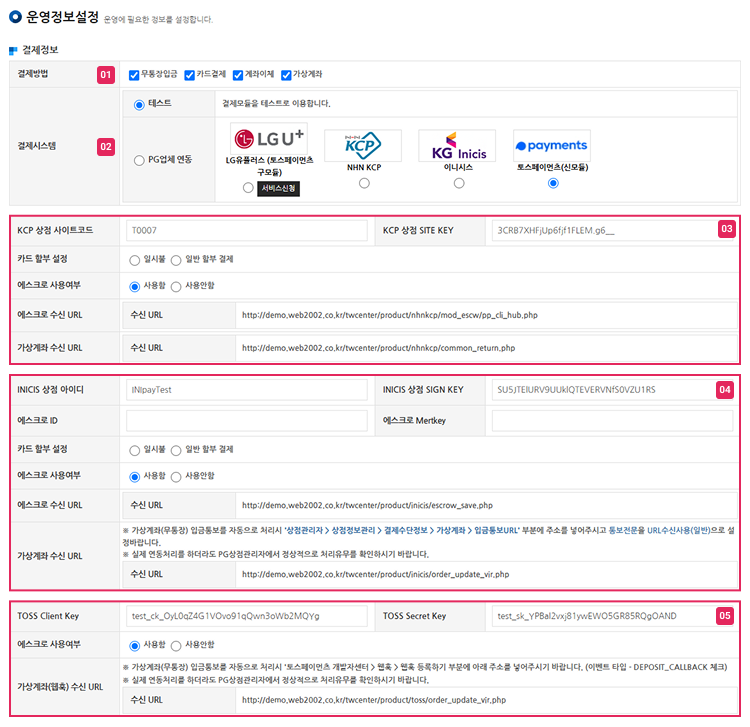The width and height of the screenshot is (750, 727).
Task: Select 사용안함 for TOSS 에스크로
Action: (176, 646)
